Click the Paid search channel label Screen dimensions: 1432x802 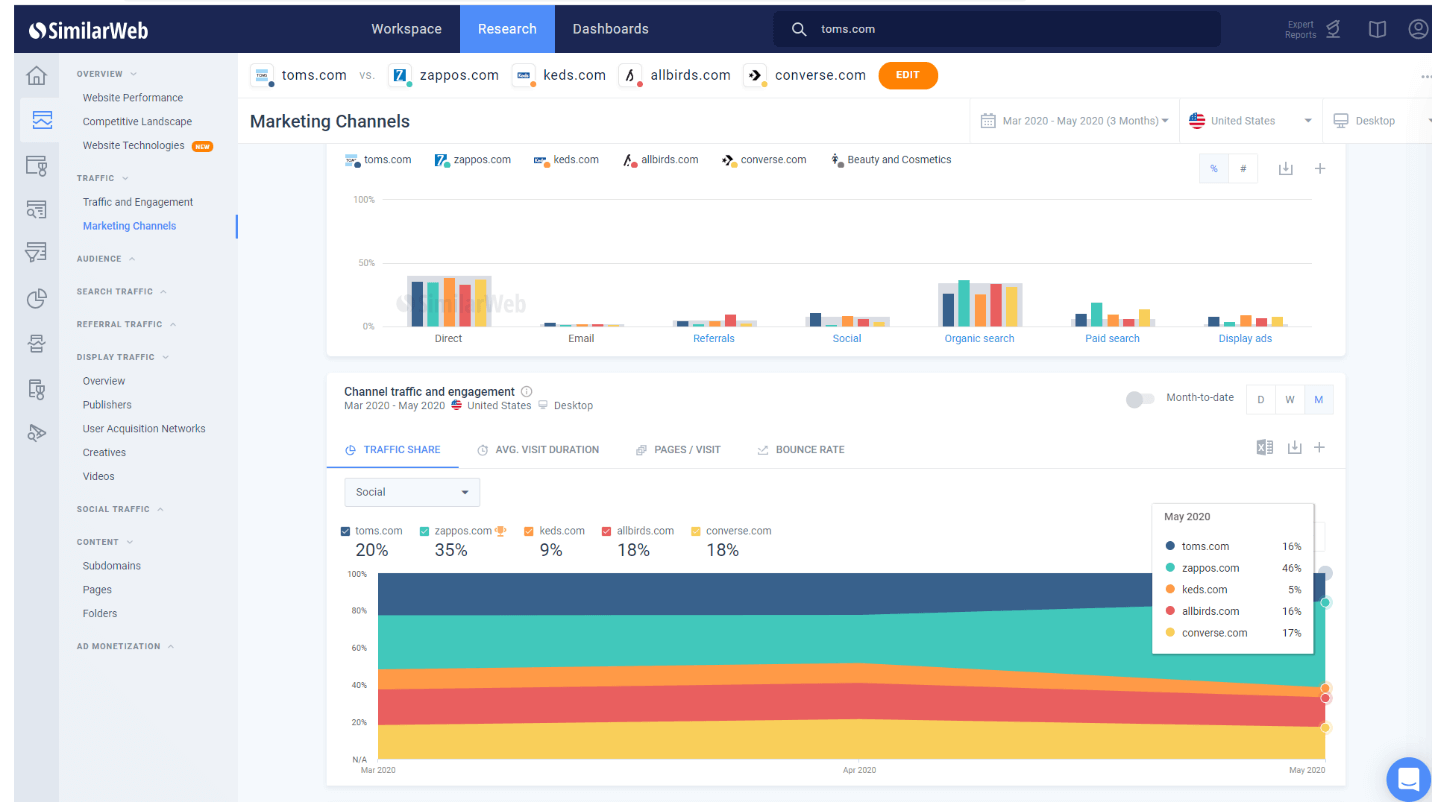click(1112, 339)
